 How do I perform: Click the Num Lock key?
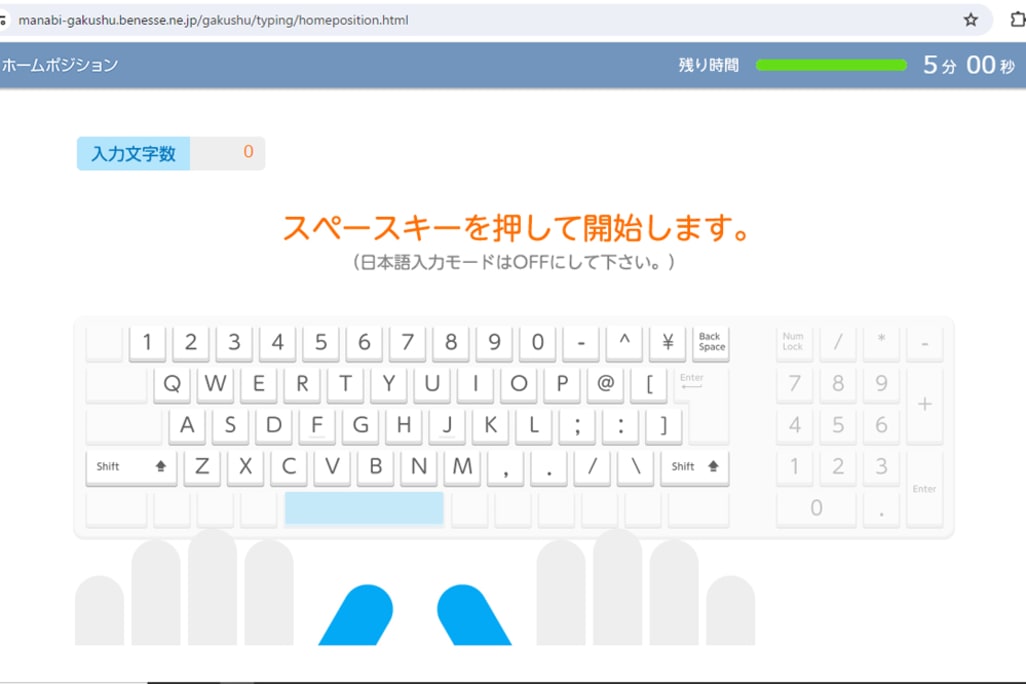pyautogui.click(x=793, y=343)
